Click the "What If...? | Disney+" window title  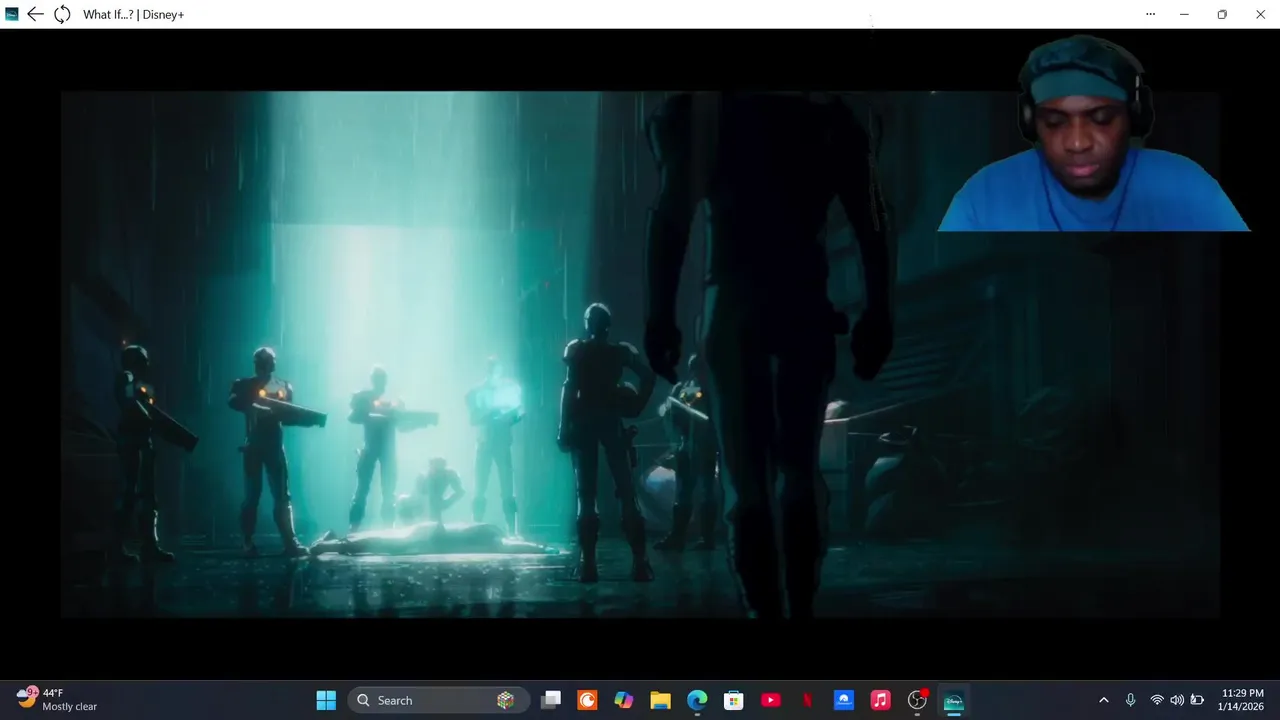tap(133, 14)
